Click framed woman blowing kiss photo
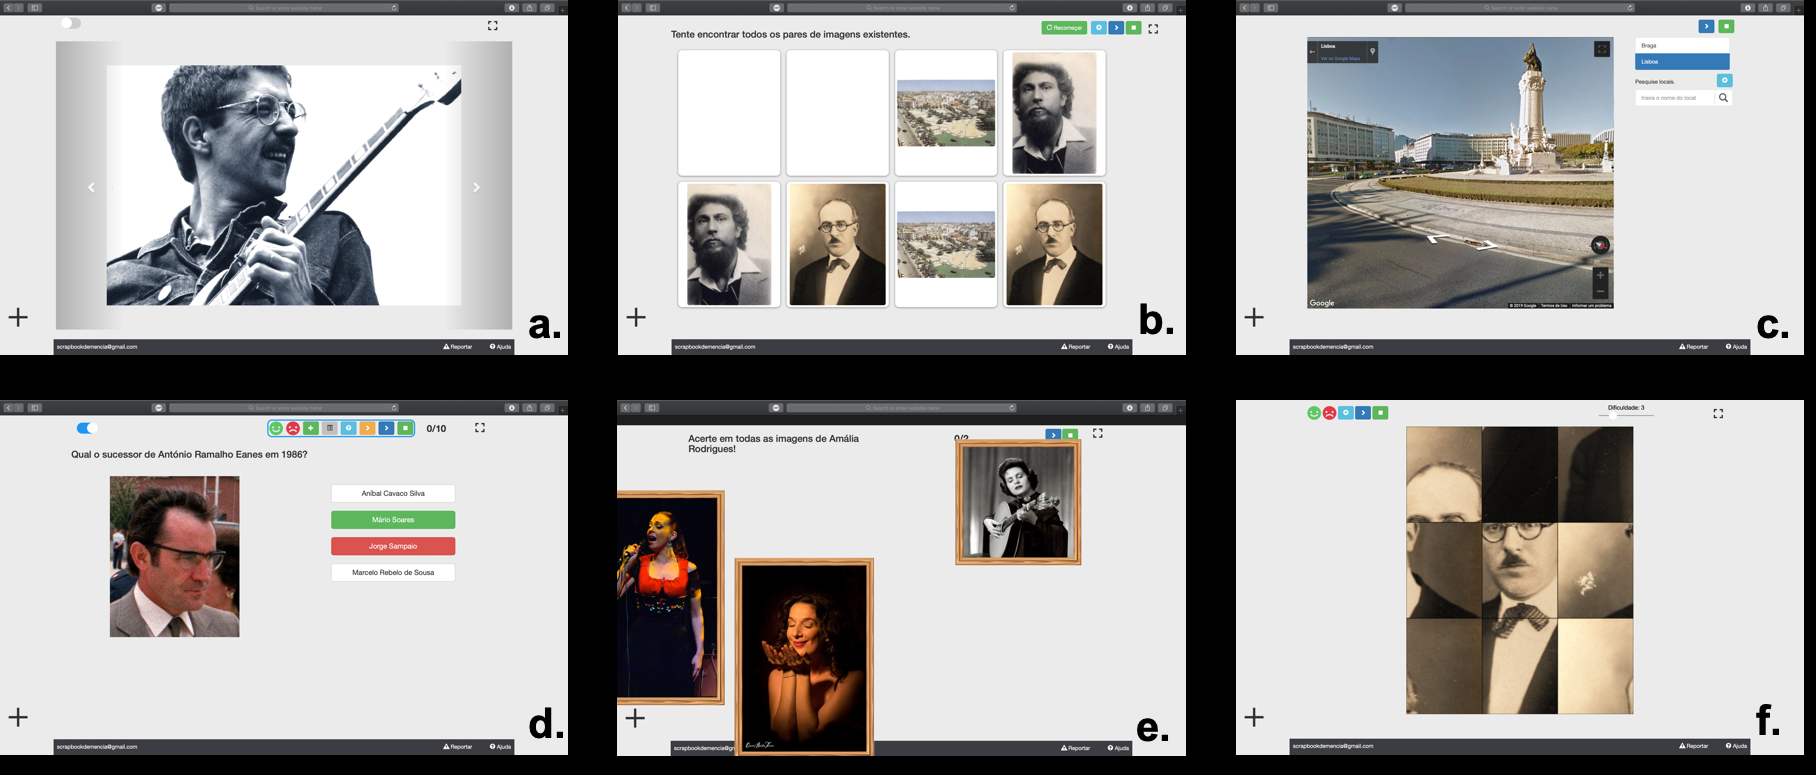The height and width of the screenshot is (775, 1816). [x=804, y=656]
